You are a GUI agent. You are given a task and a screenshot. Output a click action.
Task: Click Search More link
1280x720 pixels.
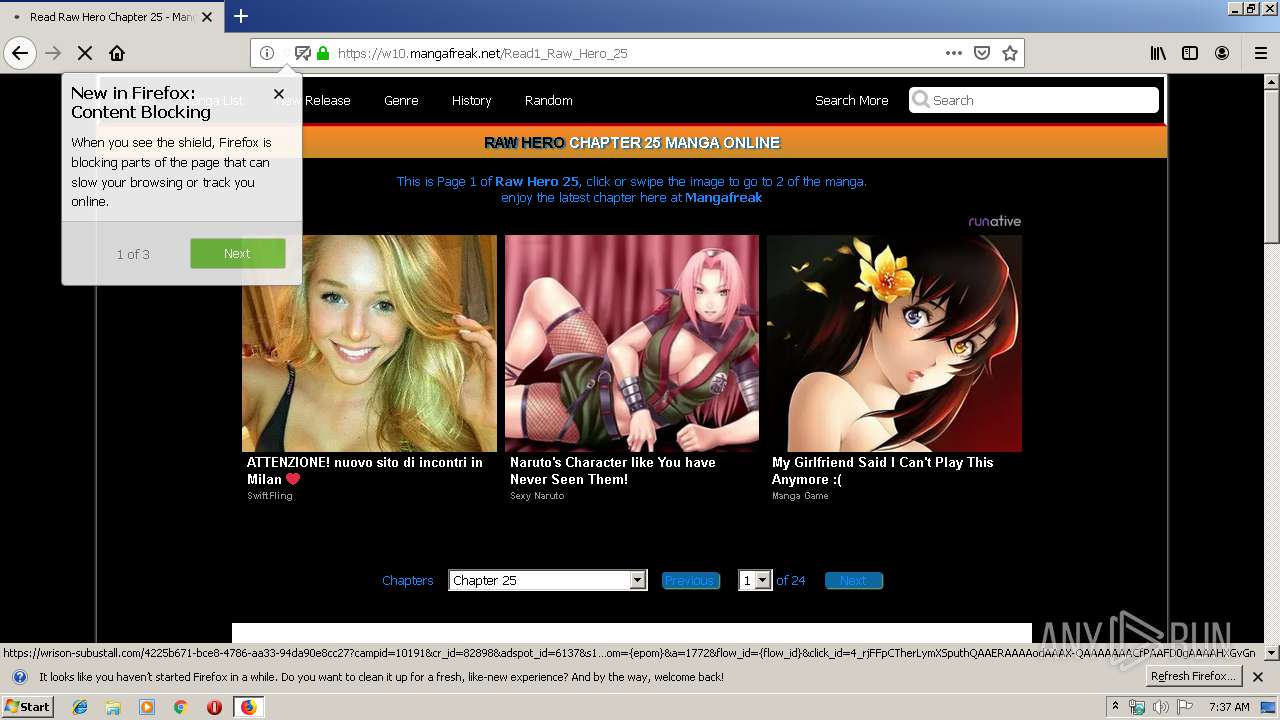click(851, 100)
